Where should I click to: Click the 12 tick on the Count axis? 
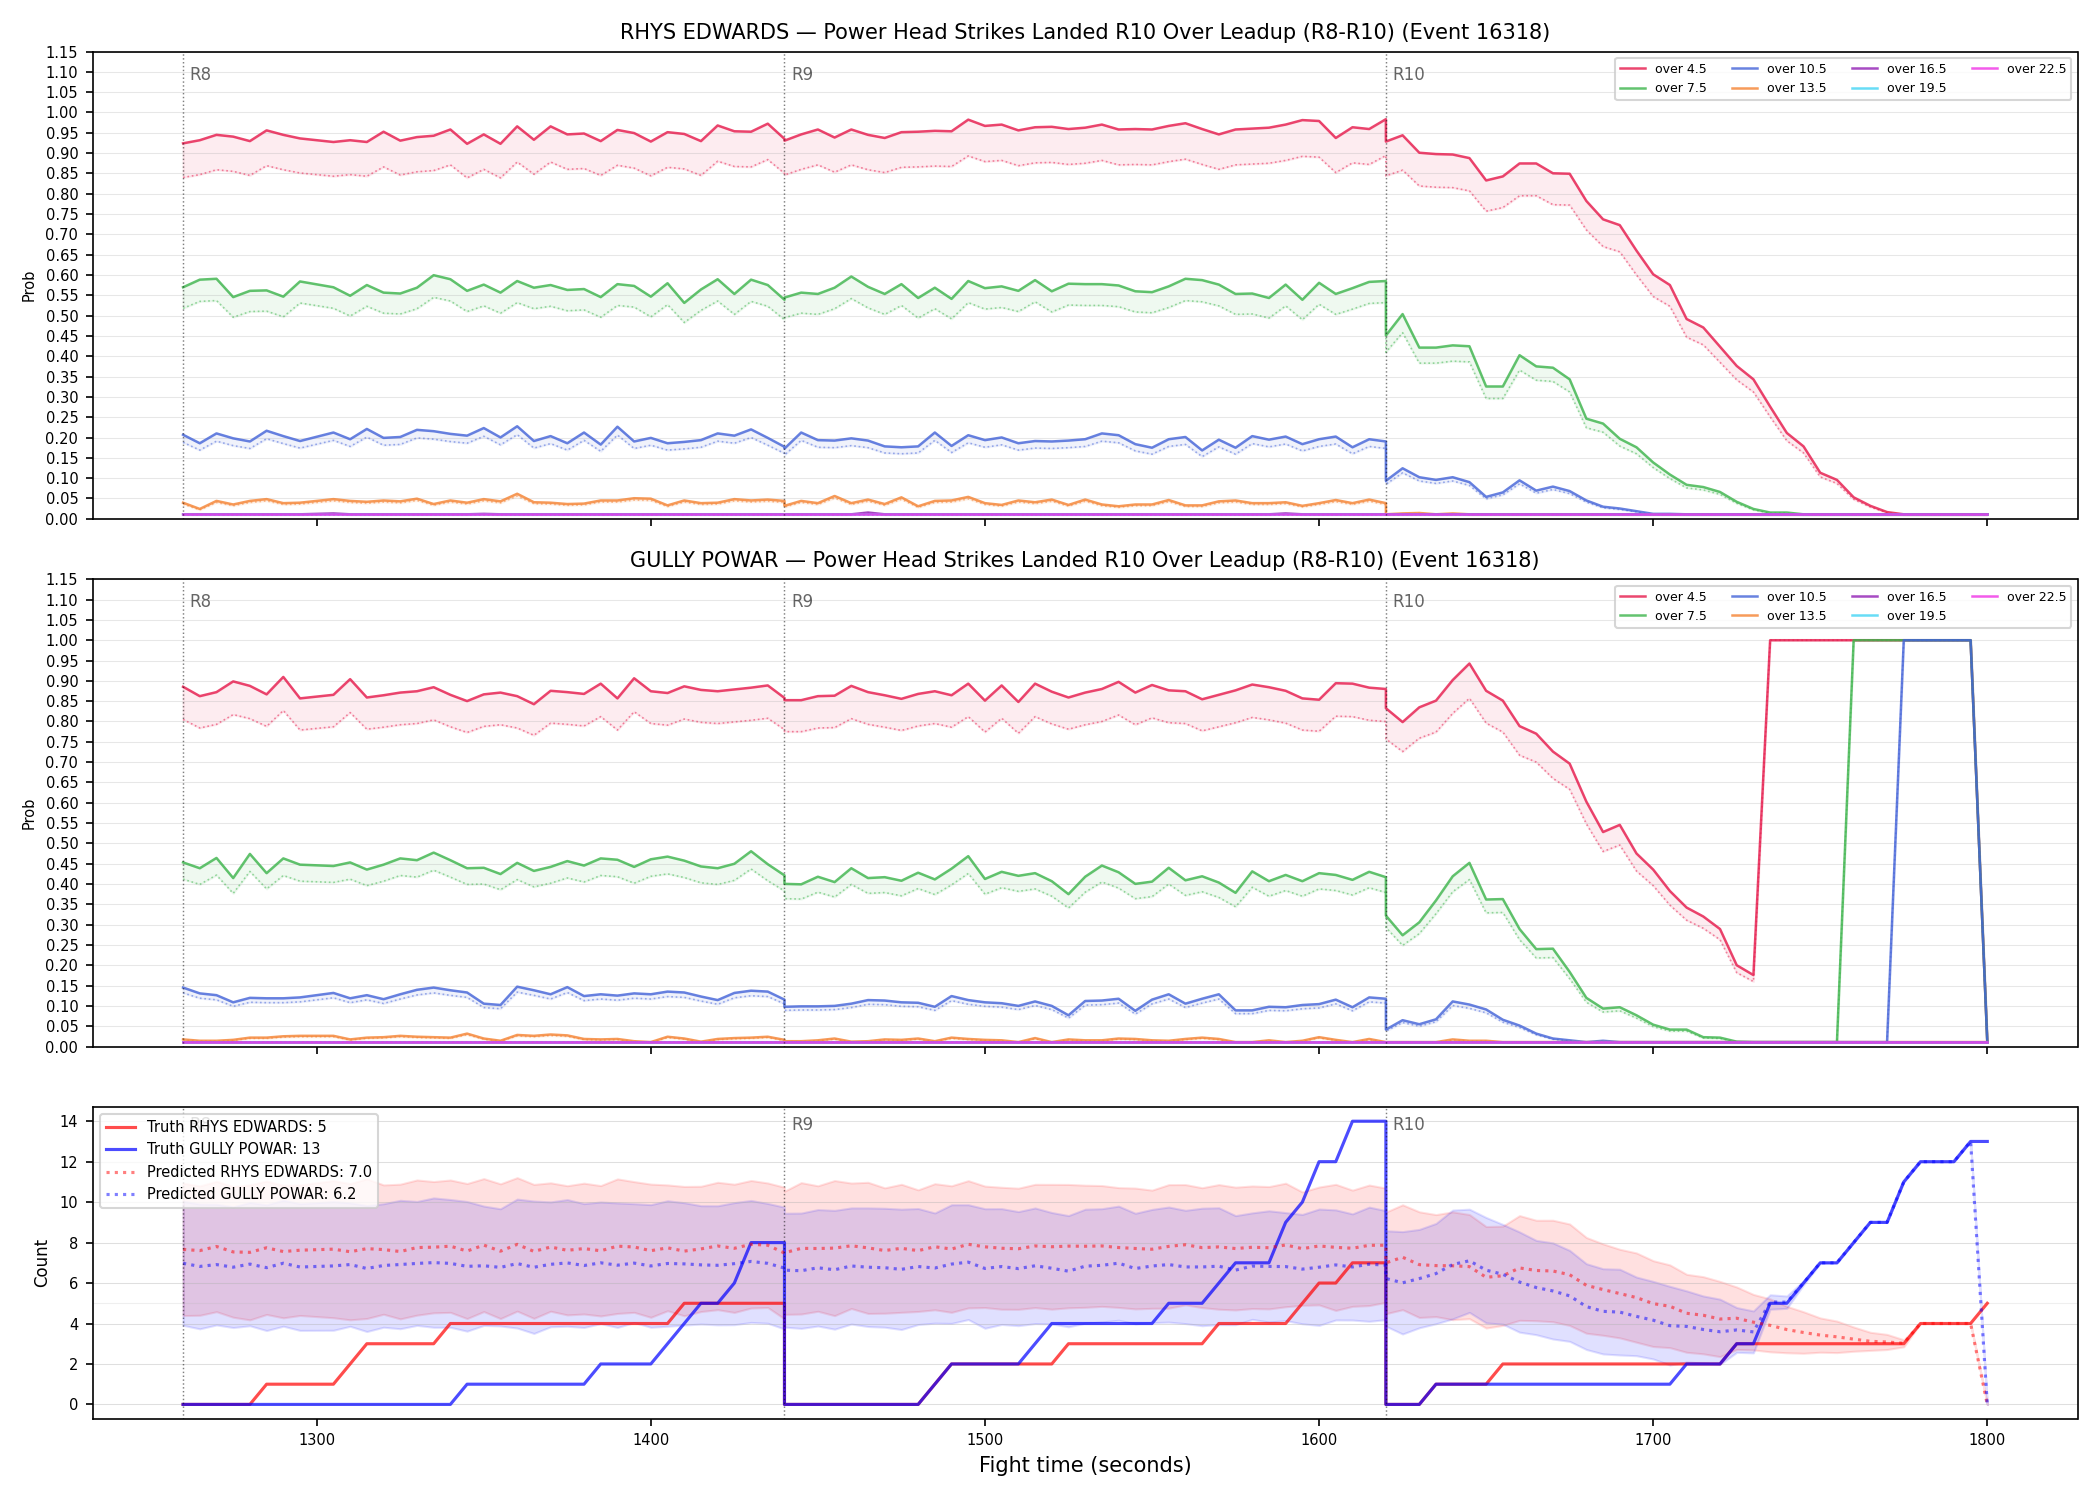pos(69,1162)
